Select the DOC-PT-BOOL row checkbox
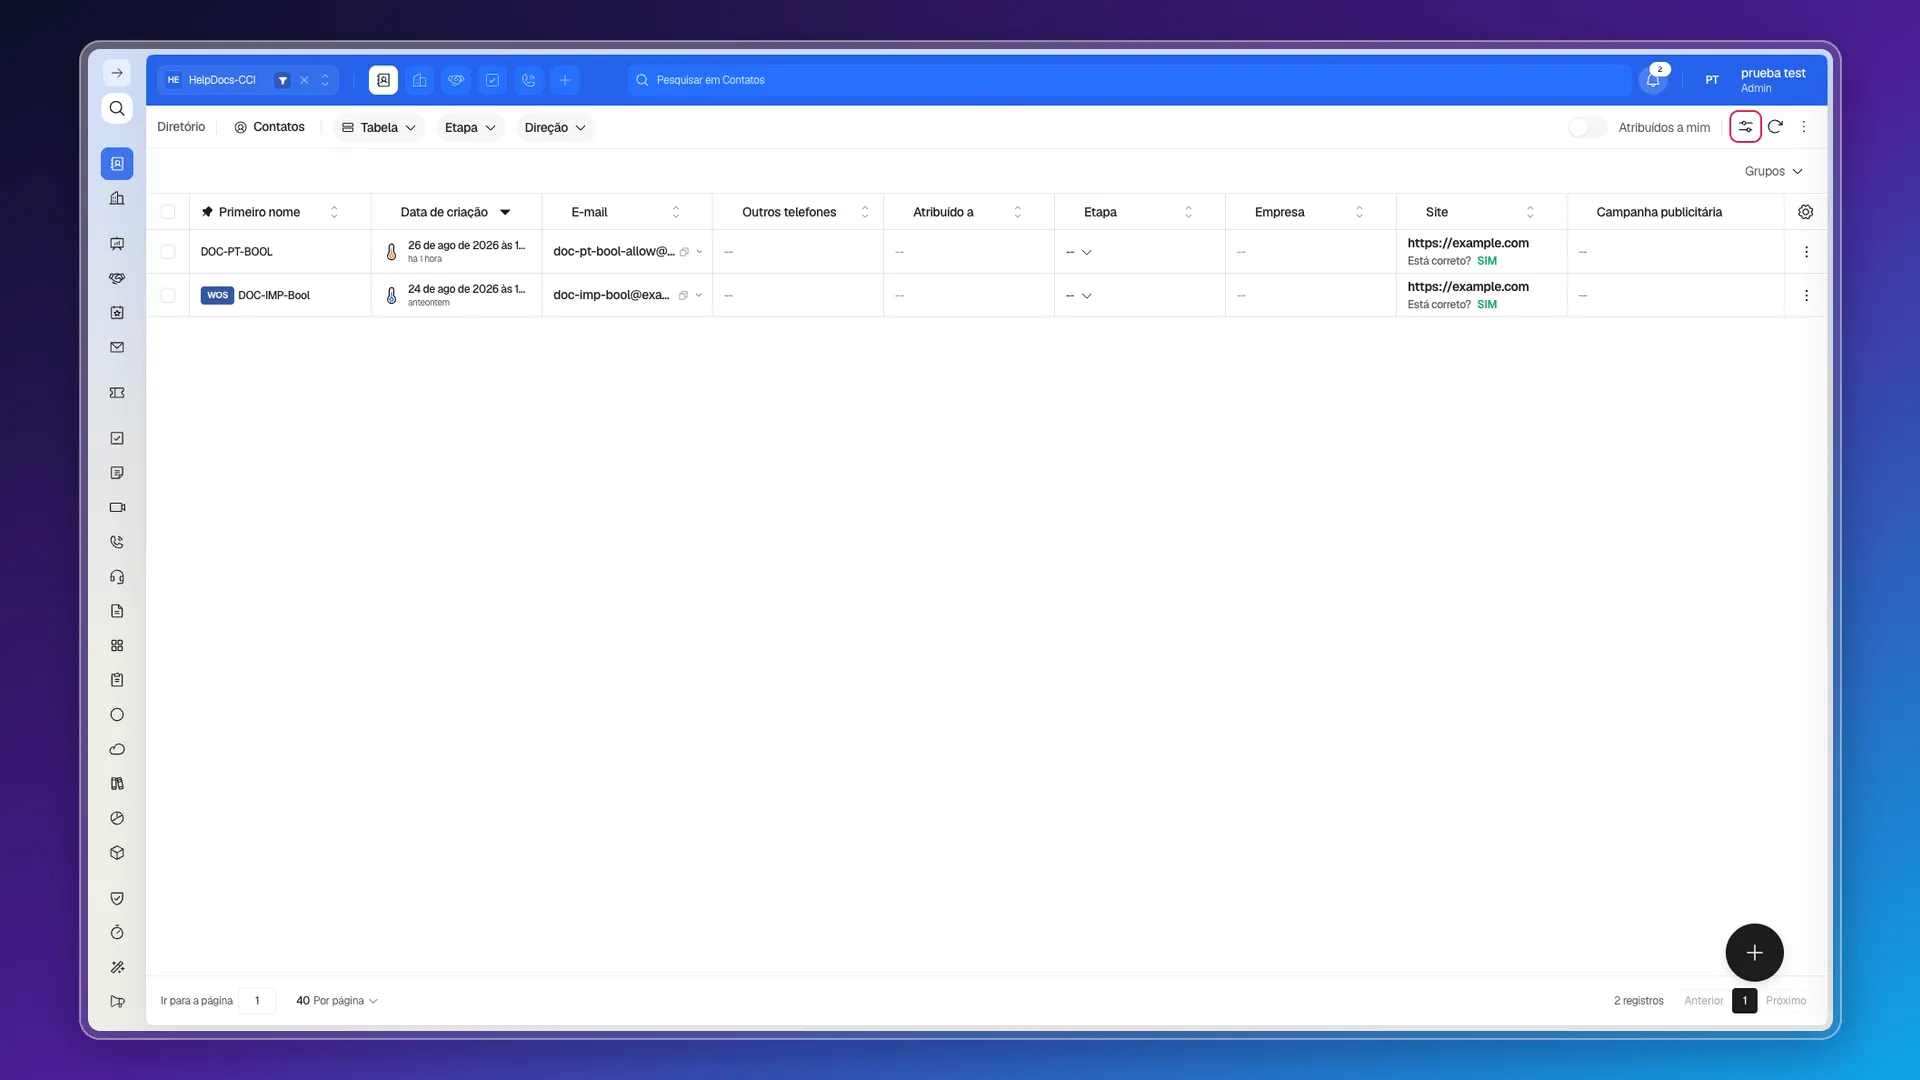Image resolution: width=1920 pixels, height=1080 pixels. [x=168, y=252]
